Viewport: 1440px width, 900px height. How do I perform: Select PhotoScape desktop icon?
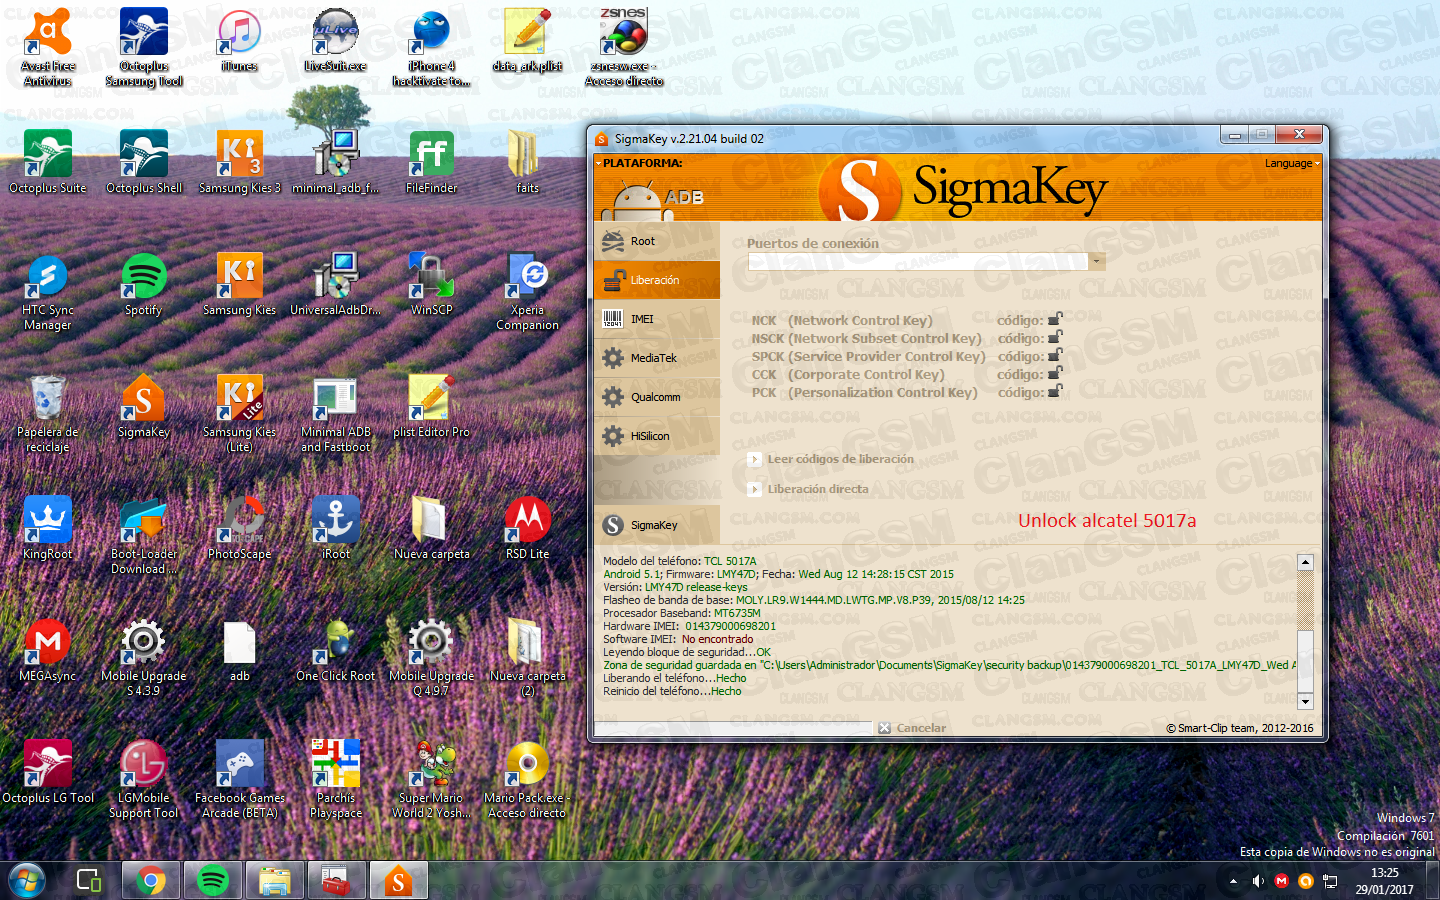point(240,528)
